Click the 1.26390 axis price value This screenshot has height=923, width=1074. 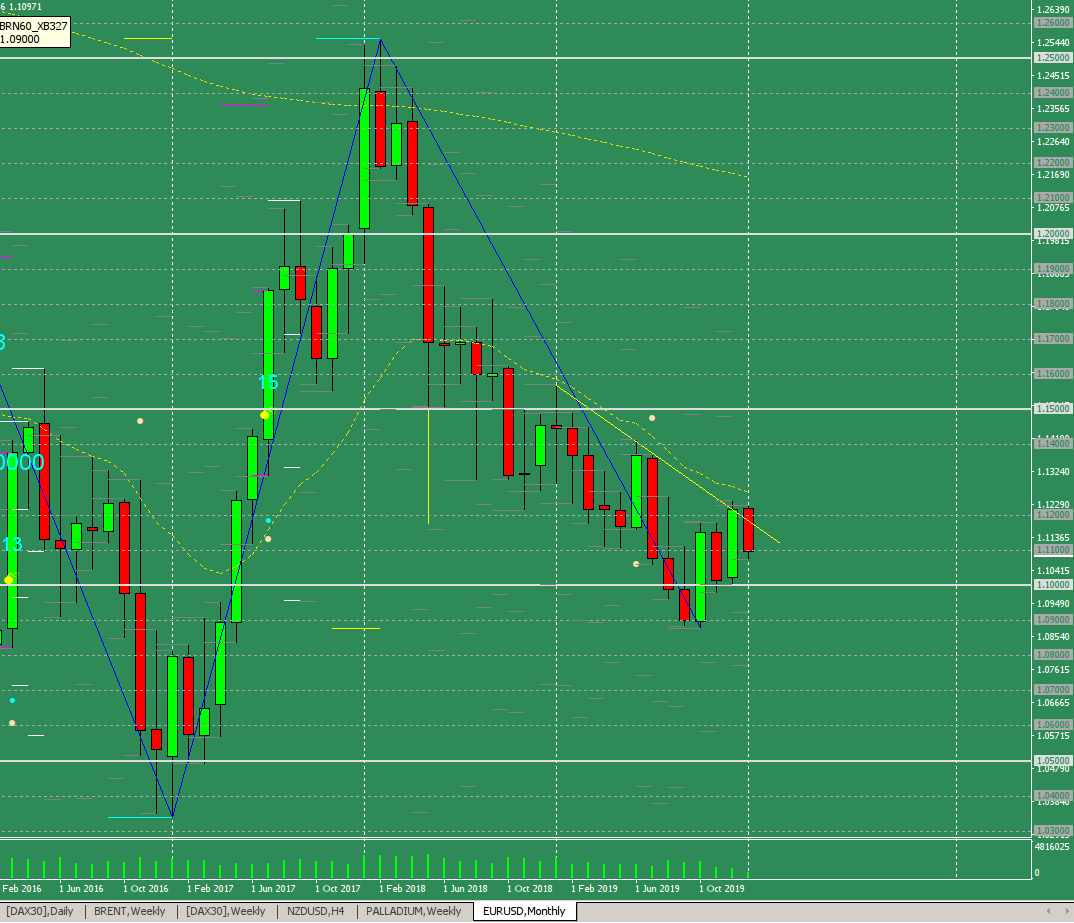tap(1053, 10)
